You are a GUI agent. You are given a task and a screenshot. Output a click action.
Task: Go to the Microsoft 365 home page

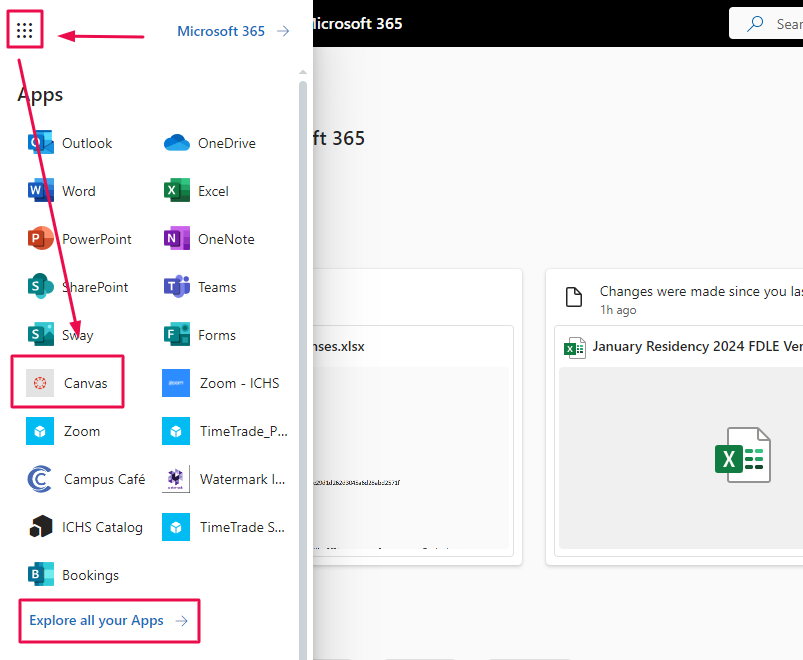pos(220,30)
